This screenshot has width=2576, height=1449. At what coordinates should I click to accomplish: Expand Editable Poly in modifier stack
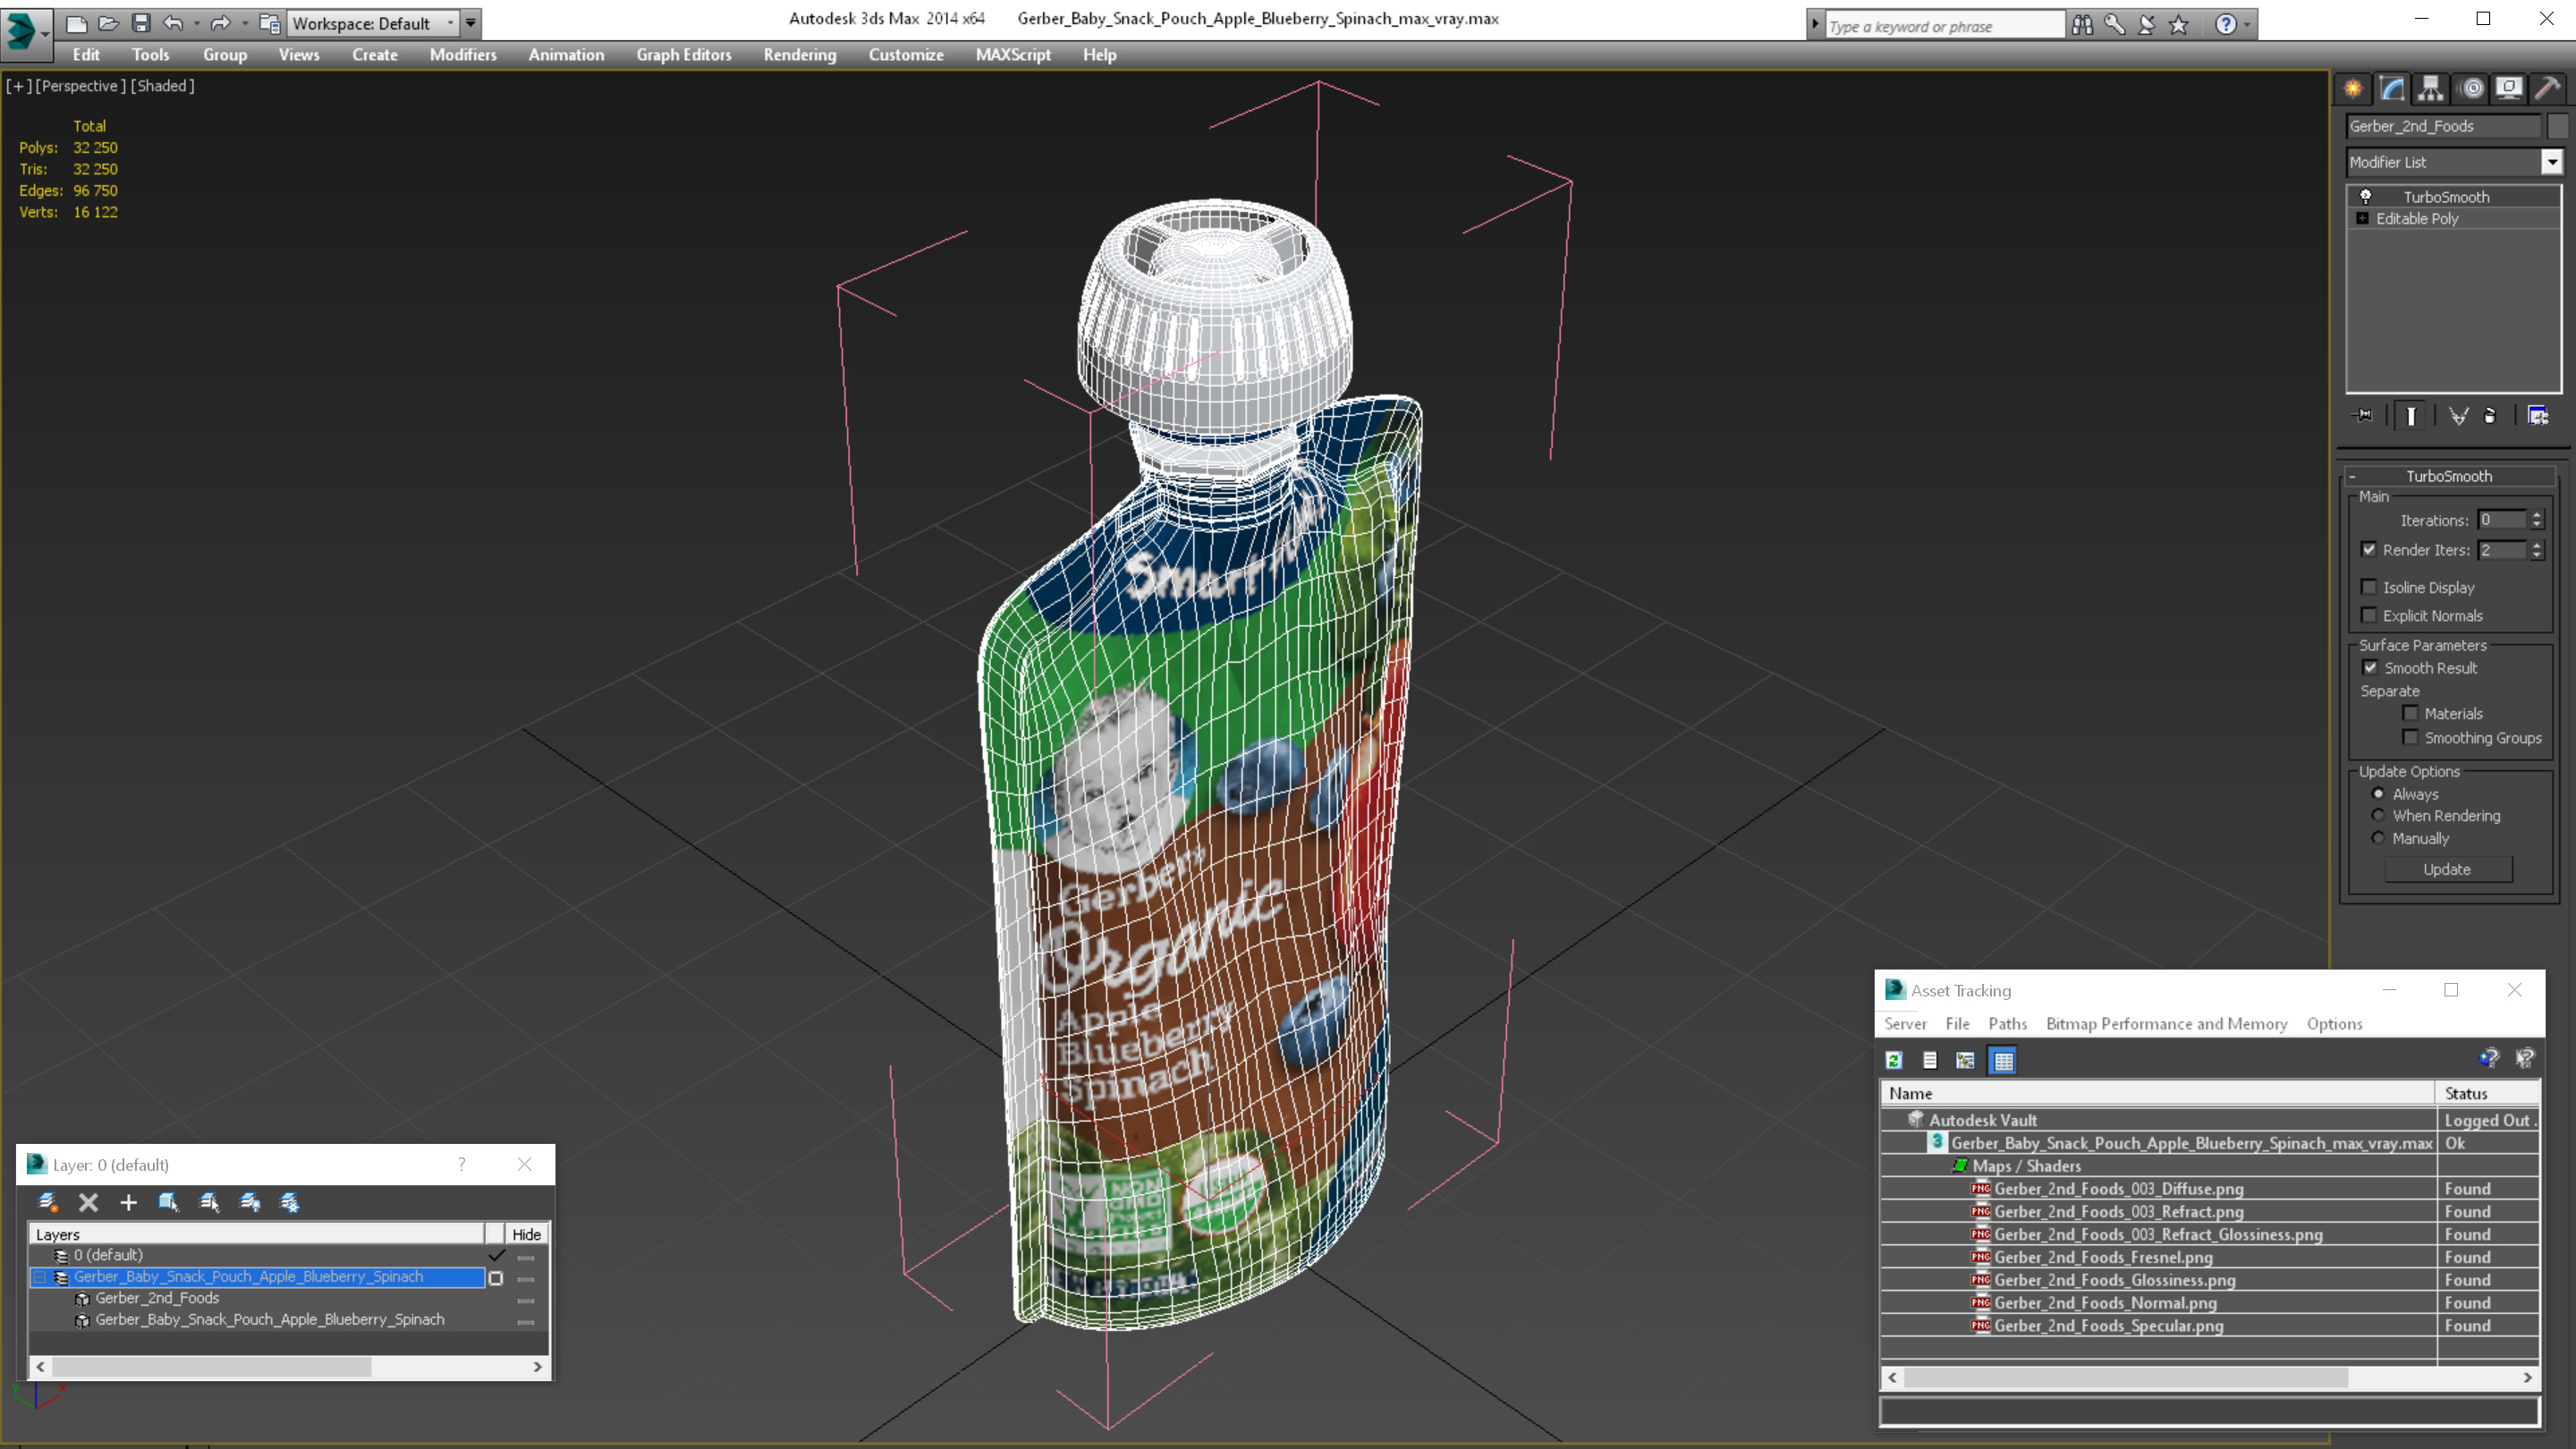tap(2362, 219)
